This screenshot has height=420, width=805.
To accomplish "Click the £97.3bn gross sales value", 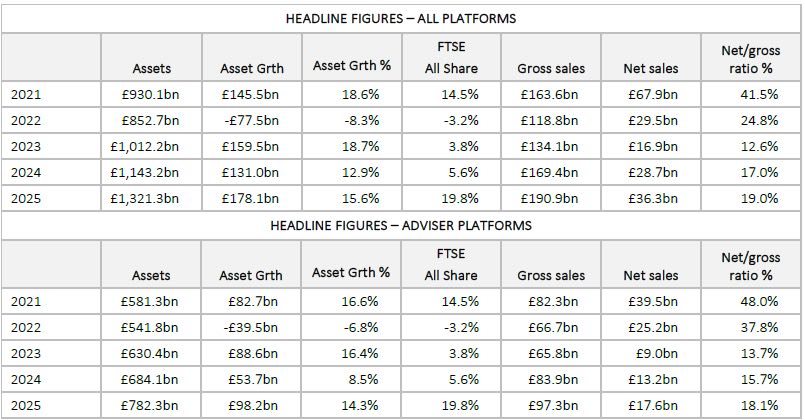I will (554, 405).
